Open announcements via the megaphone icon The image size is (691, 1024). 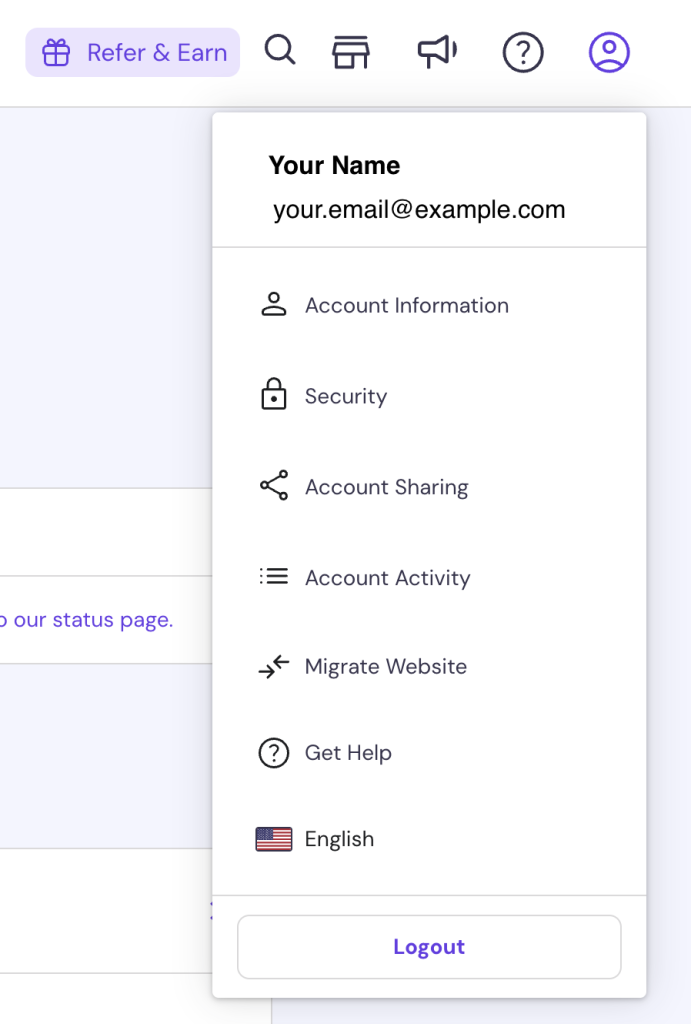pos(436,51)
